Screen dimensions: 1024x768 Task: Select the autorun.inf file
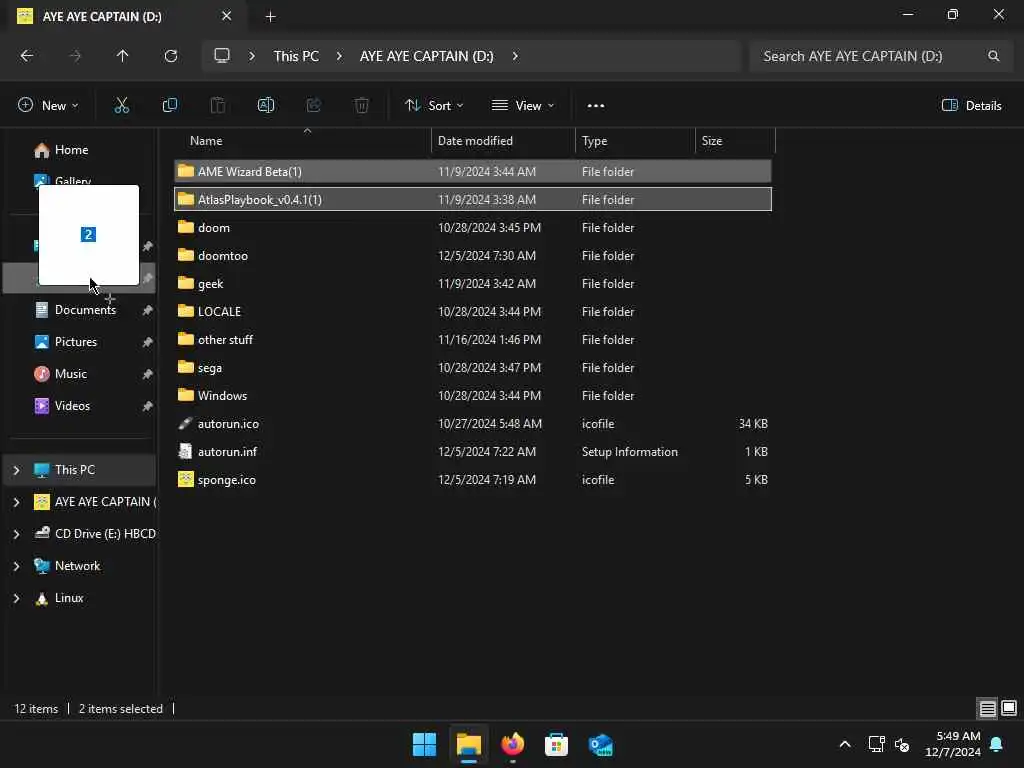point(473,452)
